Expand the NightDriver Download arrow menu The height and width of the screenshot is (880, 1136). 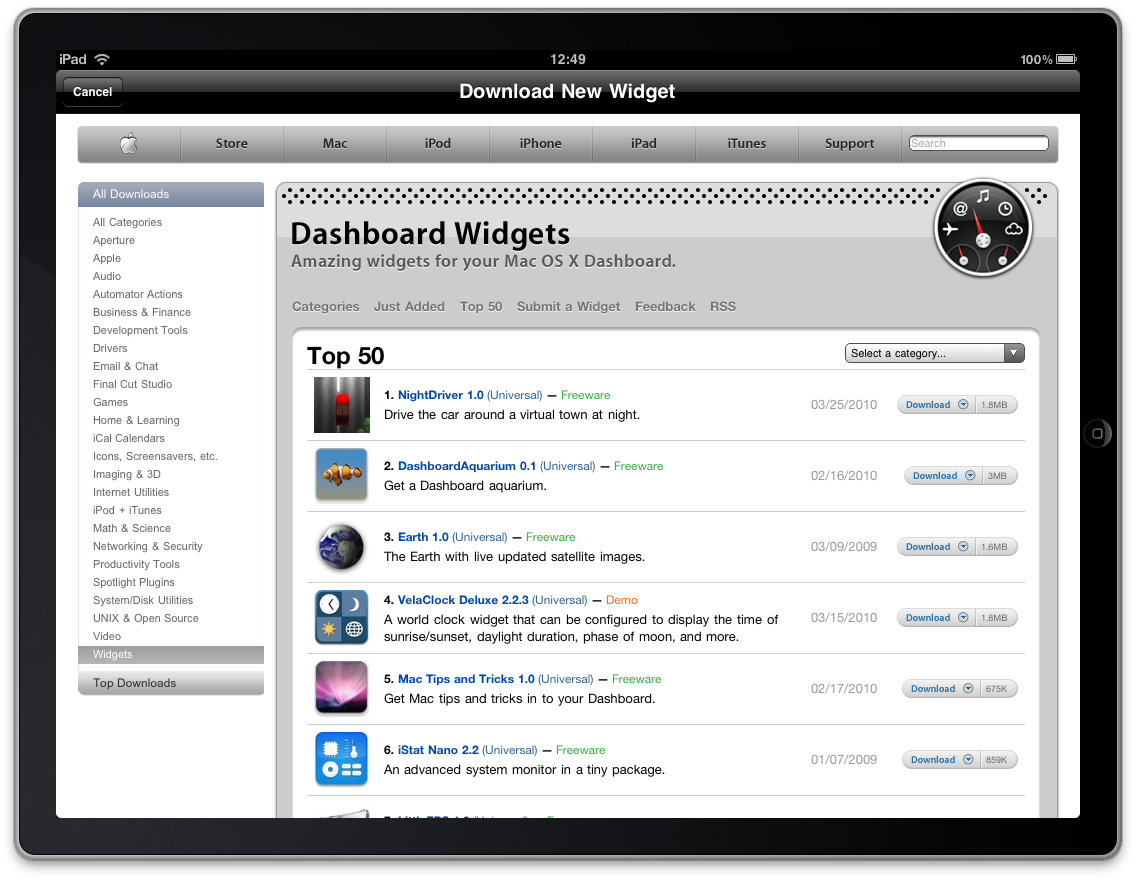coord(963,405)
